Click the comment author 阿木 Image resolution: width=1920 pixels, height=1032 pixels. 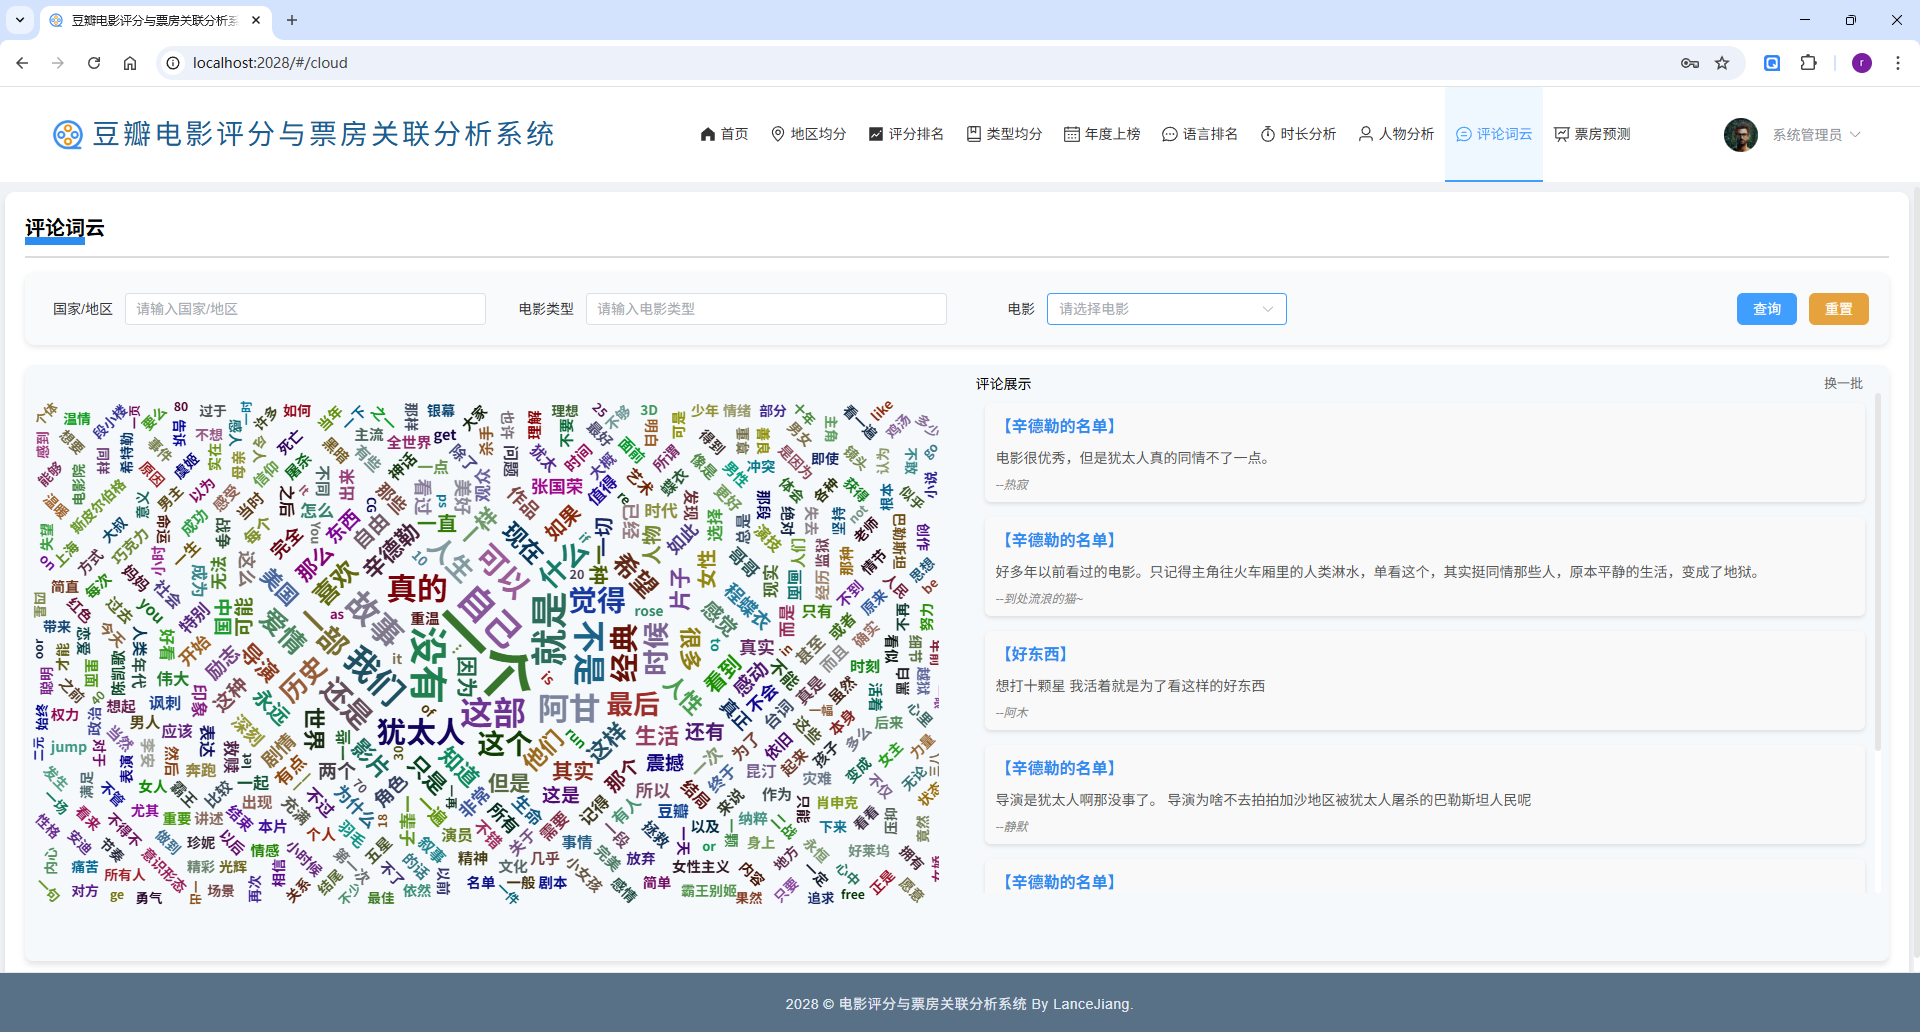click(1012, 713)
